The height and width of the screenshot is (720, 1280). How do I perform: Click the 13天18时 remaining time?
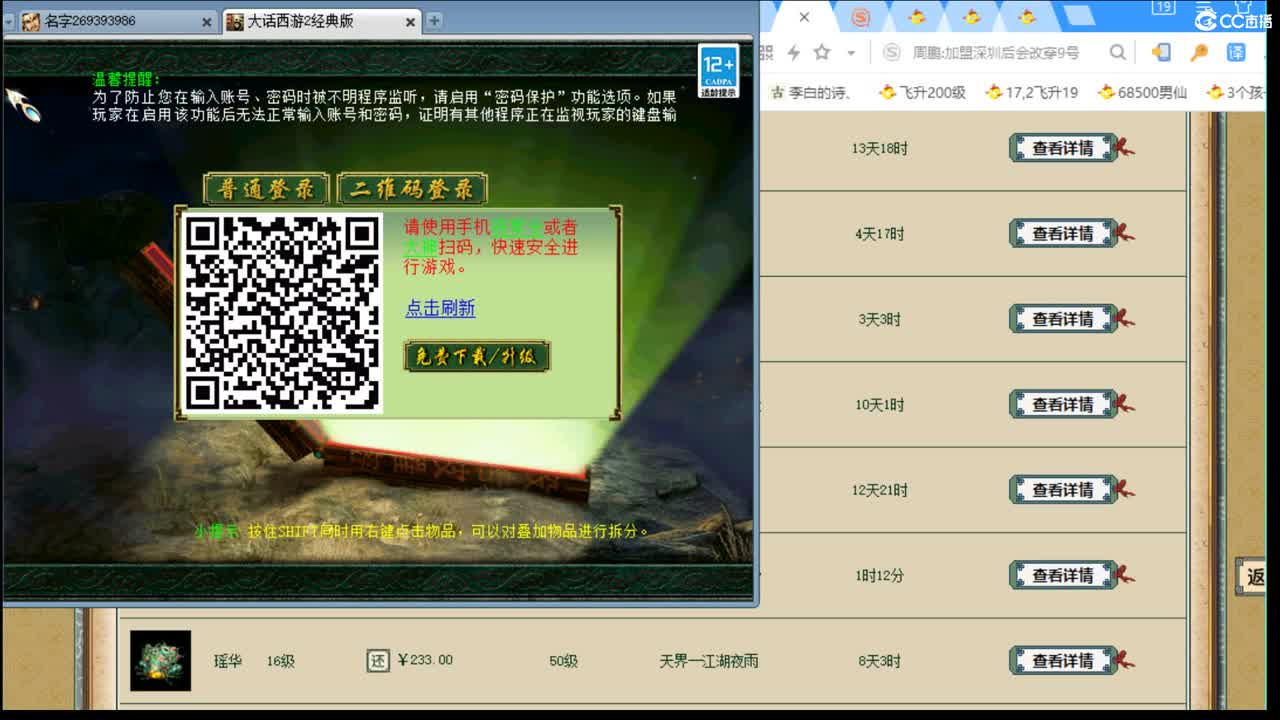tap(880, 148)
